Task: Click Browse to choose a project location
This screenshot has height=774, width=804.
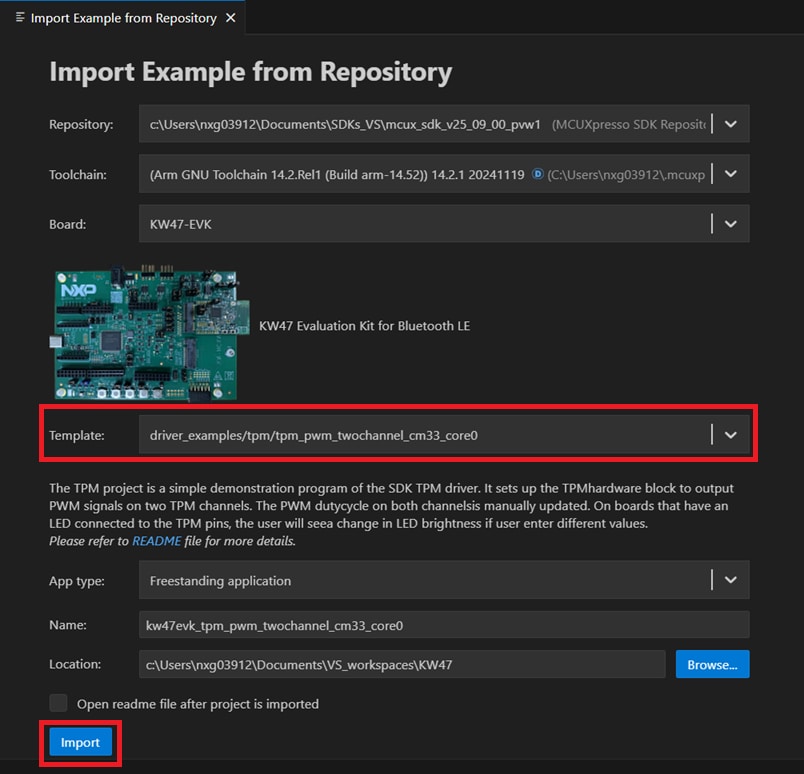Action: pyautogui.click(x=712, y=664)
